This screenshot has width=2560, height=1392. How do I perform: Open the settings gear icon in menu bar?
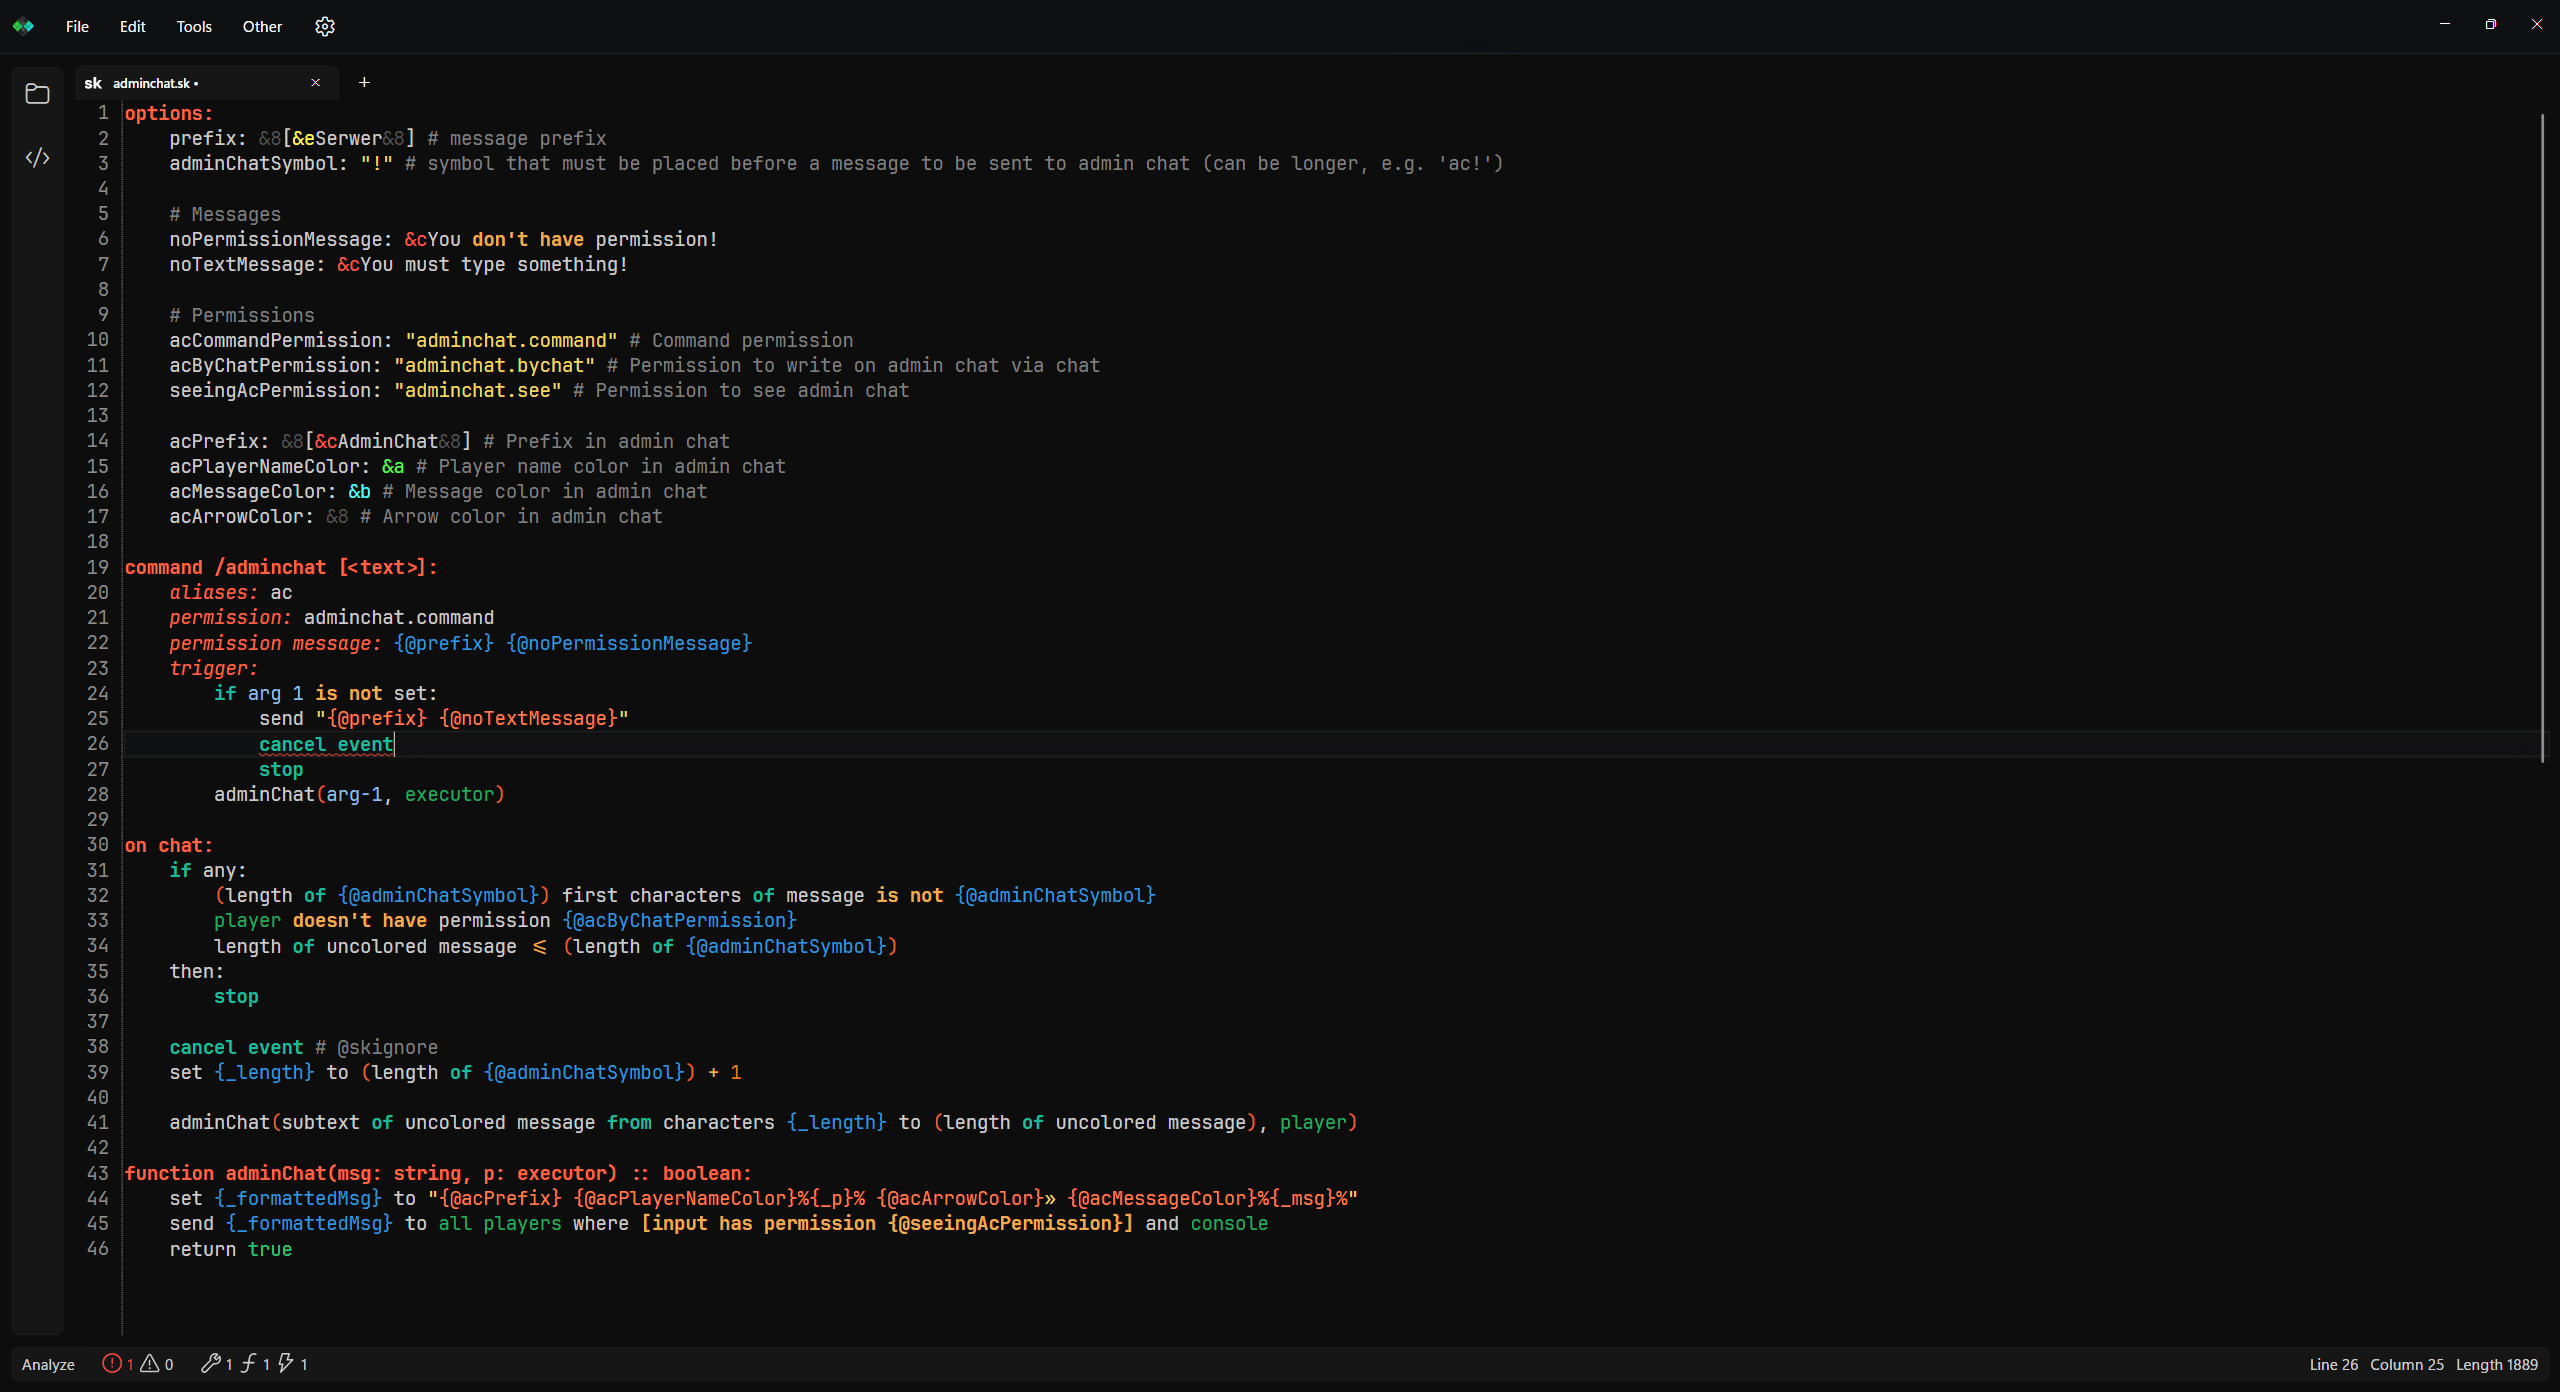click(324, 27)
